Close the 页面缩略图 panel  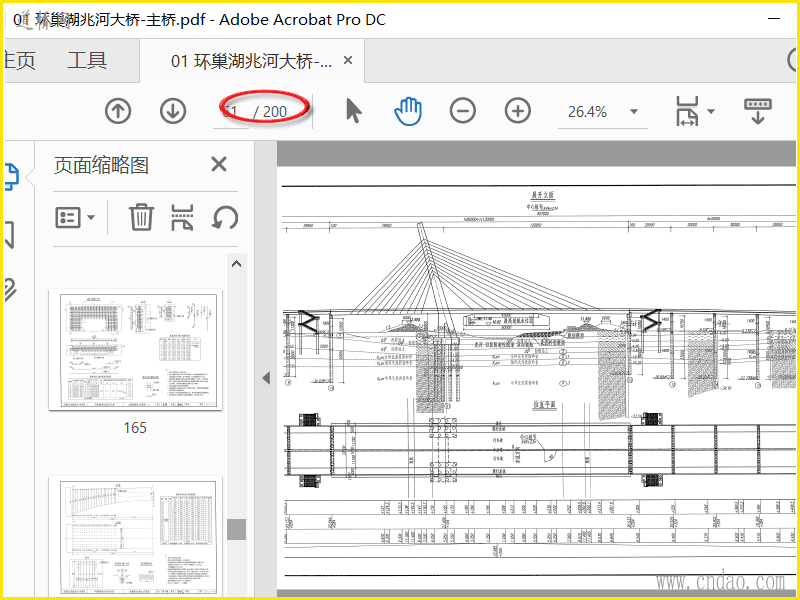click(219, 164)
